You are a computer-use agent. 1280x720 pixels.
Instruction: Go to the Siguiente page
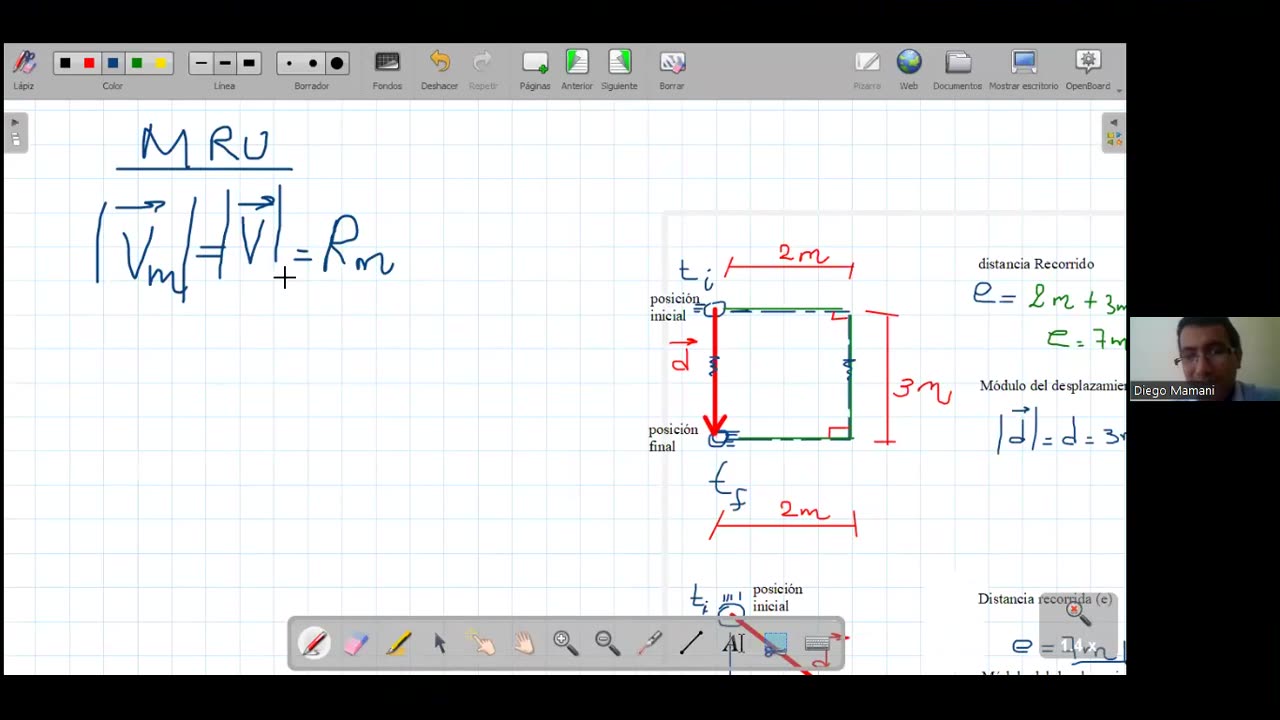pos(619,69)
